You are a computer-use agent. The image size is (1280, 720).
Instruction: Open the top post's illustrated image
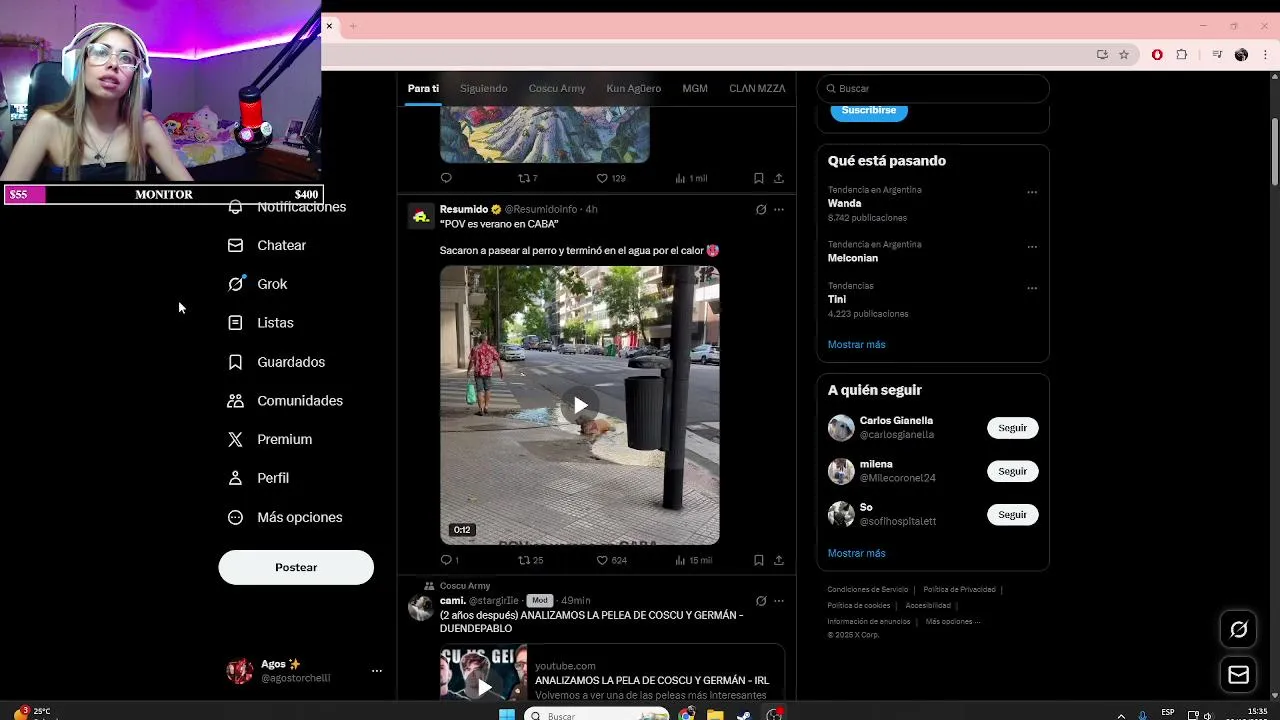pos(545,135)
